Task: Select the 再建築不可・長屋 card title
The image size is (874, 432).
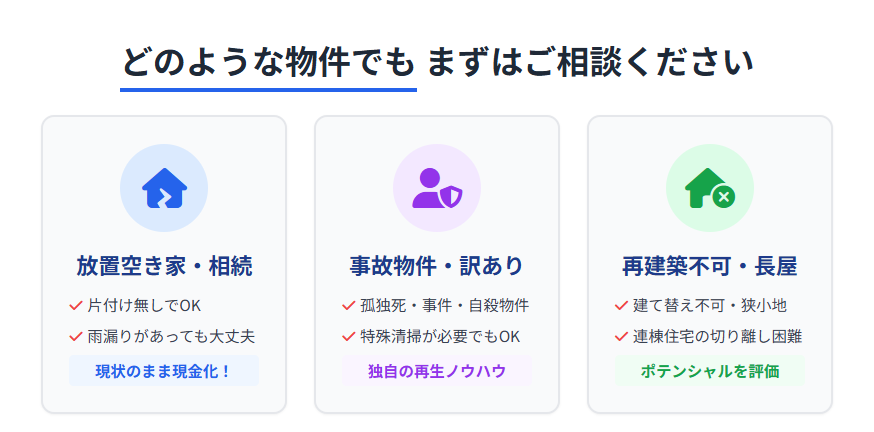Action: point(710,266)
